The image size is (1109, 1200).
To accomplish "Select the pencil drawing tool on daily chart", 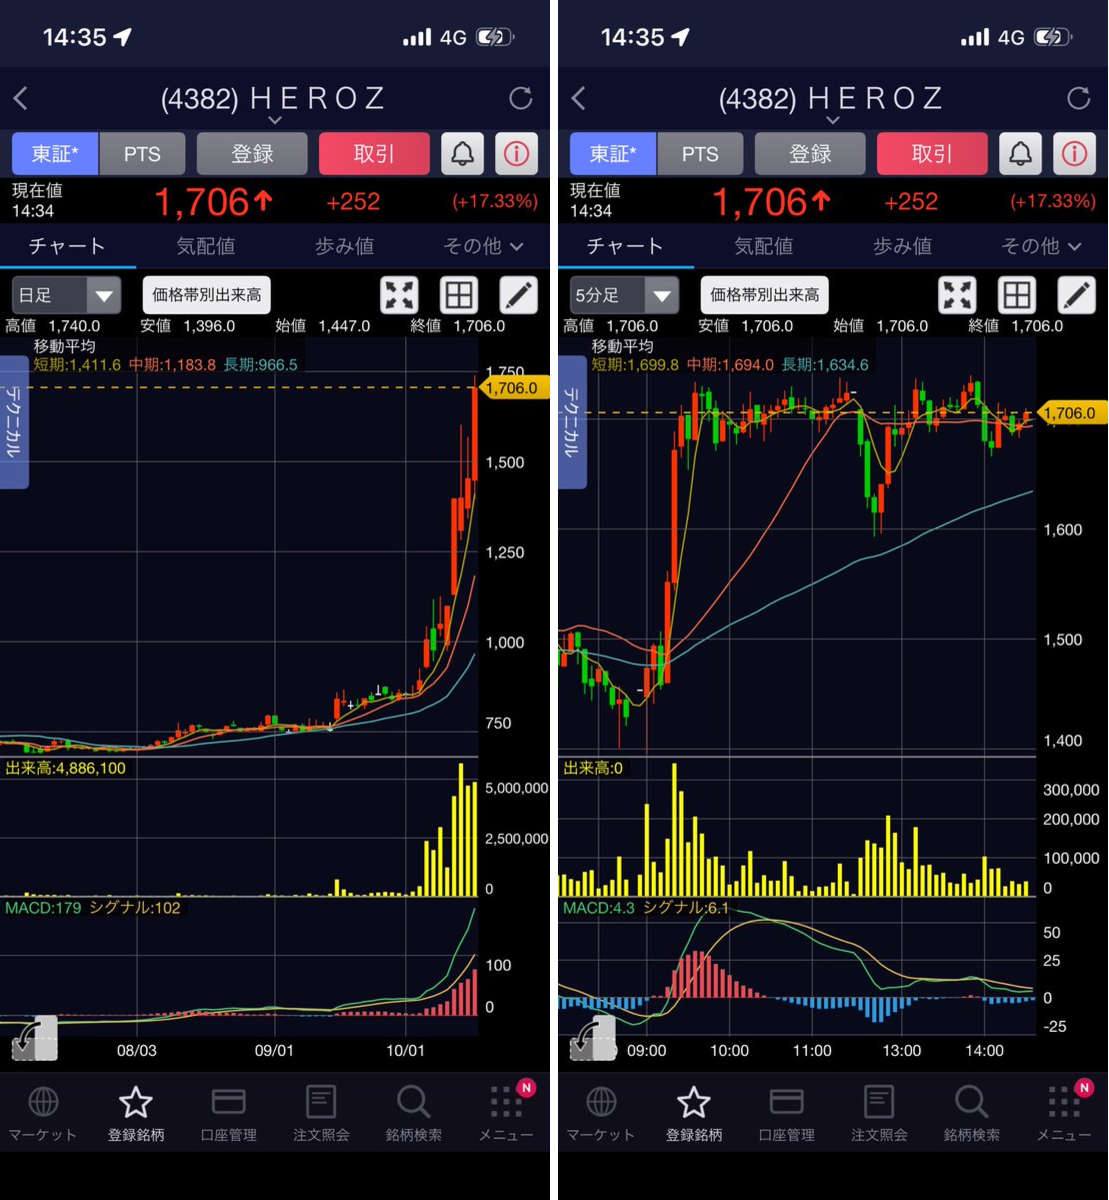I will coord(518,295).
